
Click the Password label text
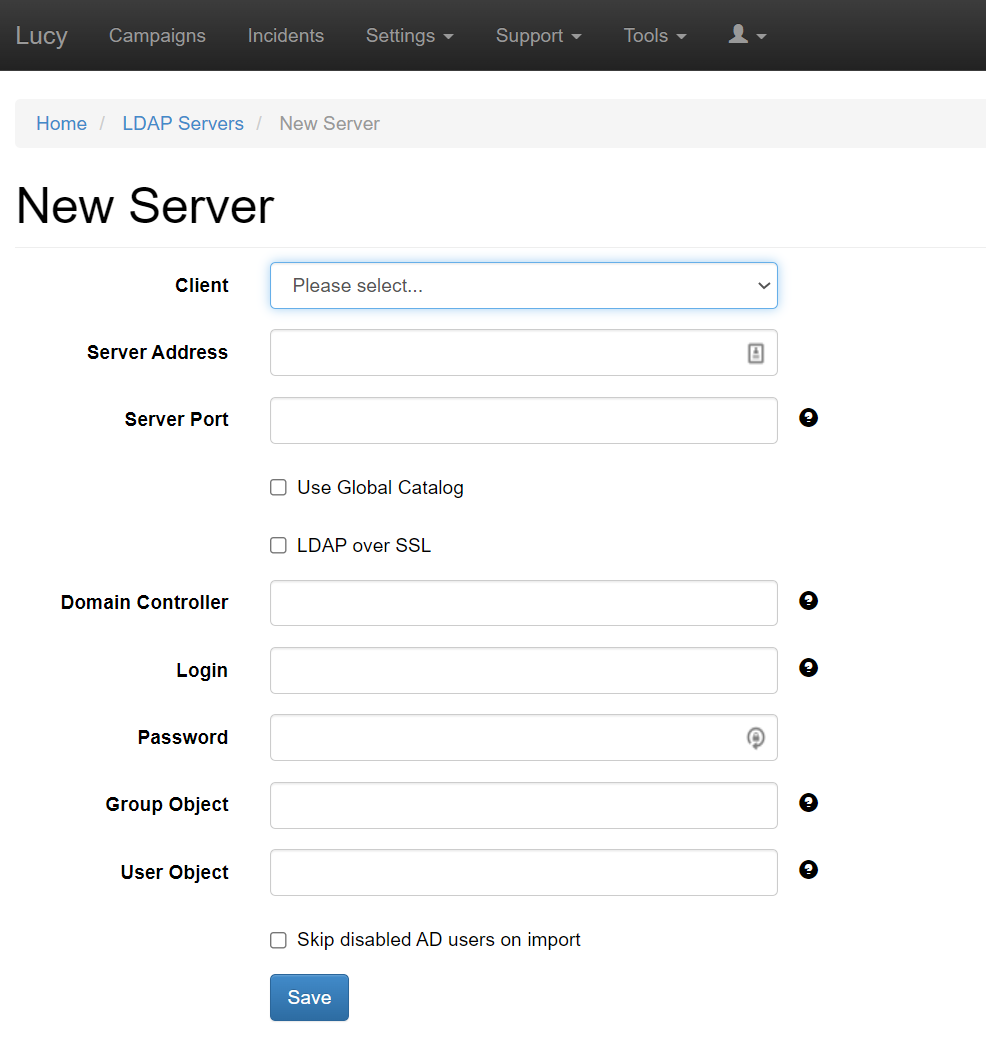point(183,737)
